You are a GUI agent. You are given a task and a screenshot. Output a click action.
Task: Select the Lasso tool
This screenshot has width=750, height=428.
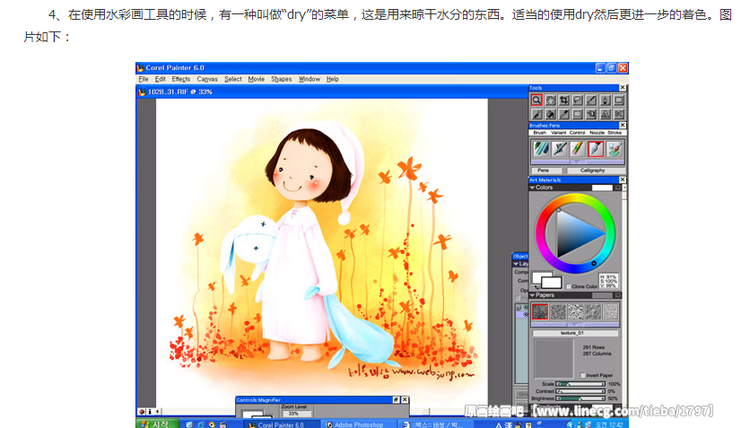(578, 100)
